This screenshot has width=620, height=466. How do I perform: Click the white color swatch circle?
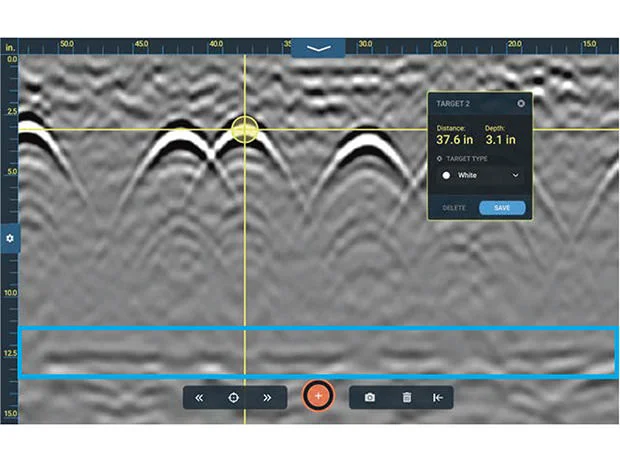pyautogui.click(x=446, y=175)
